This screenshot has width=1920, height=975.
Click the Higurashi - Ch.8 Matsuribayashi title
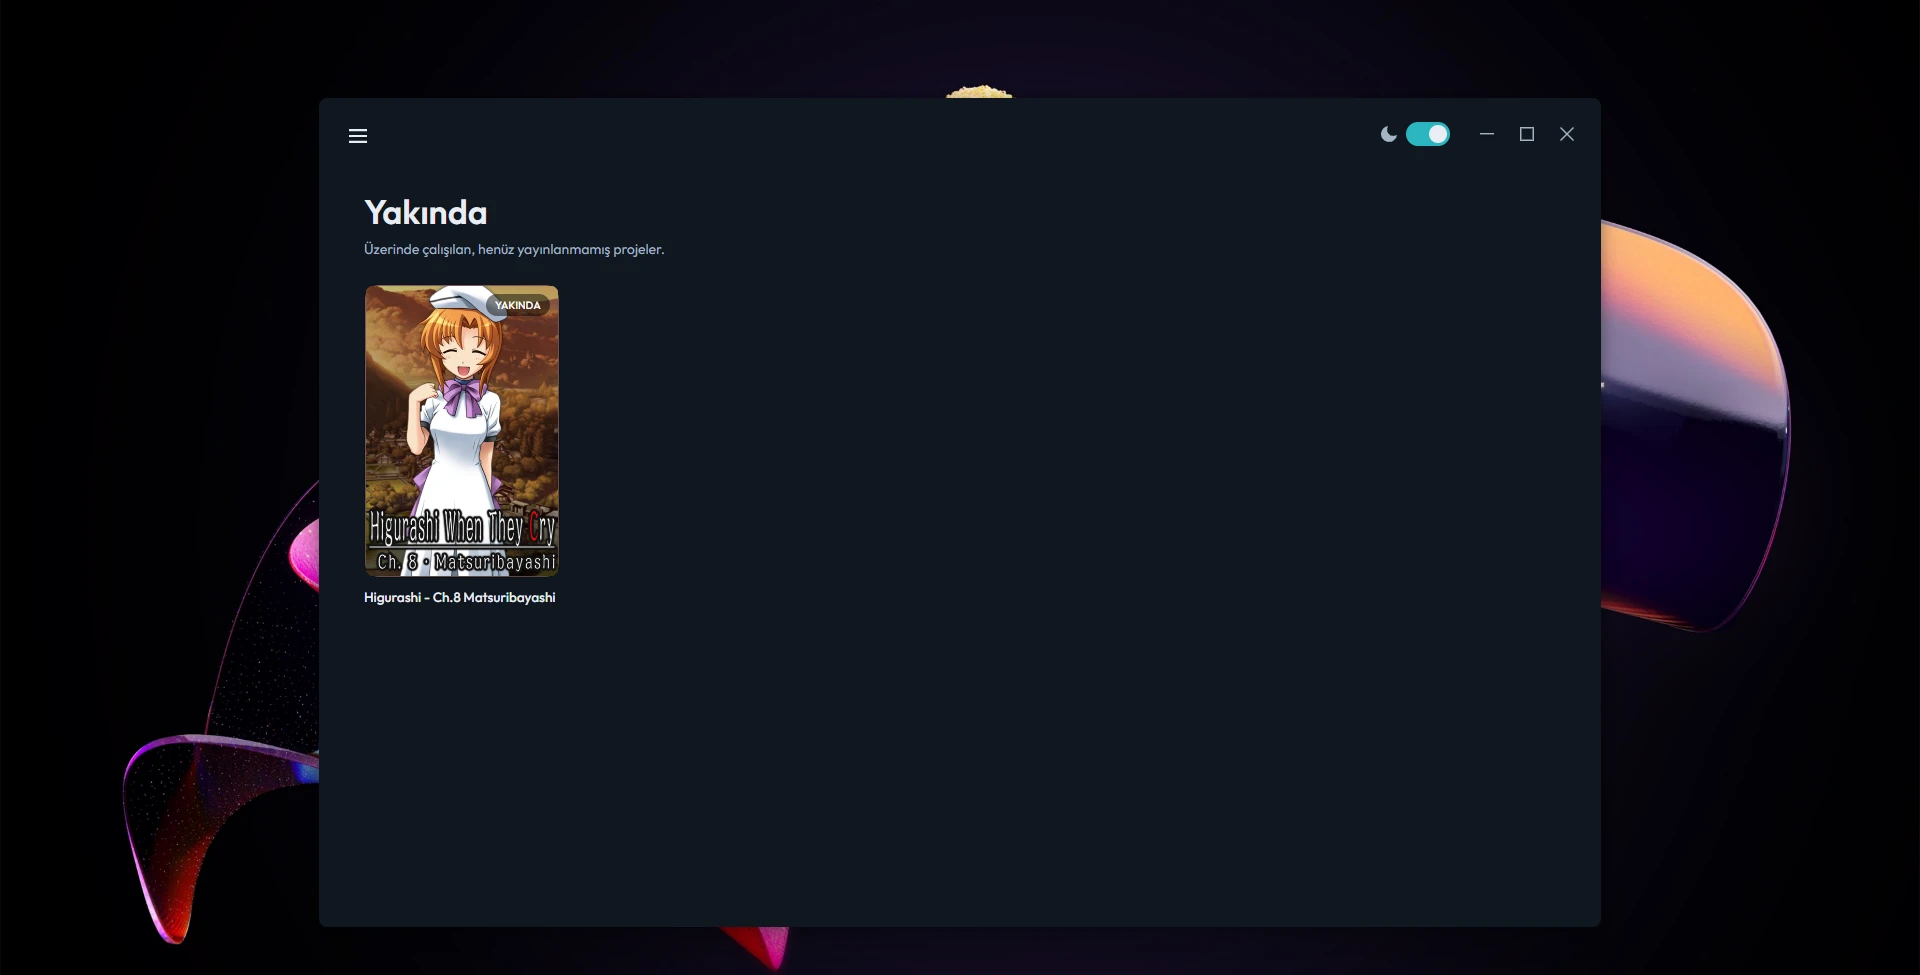[460, 597]
